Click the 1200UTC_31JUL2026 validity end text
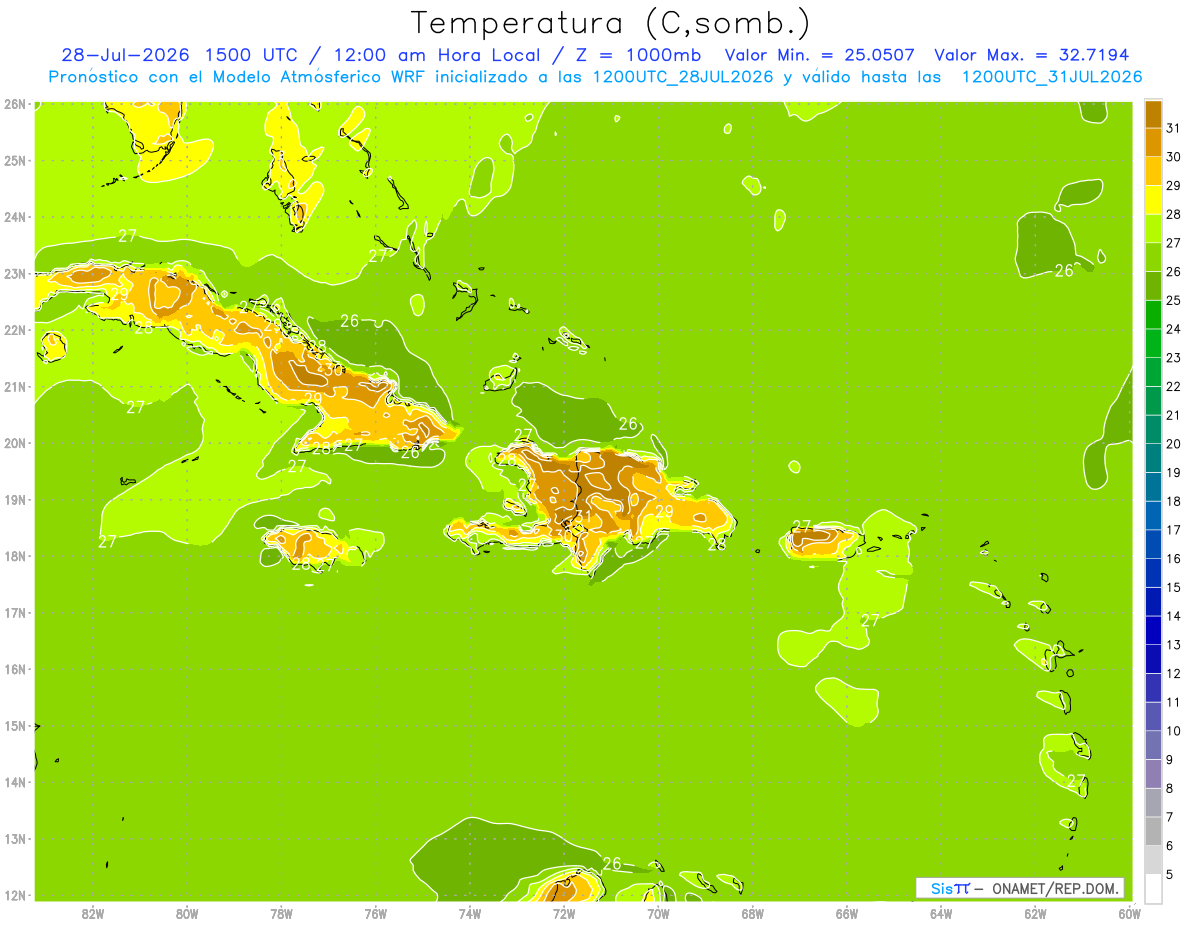 (x=1052, y=76)
